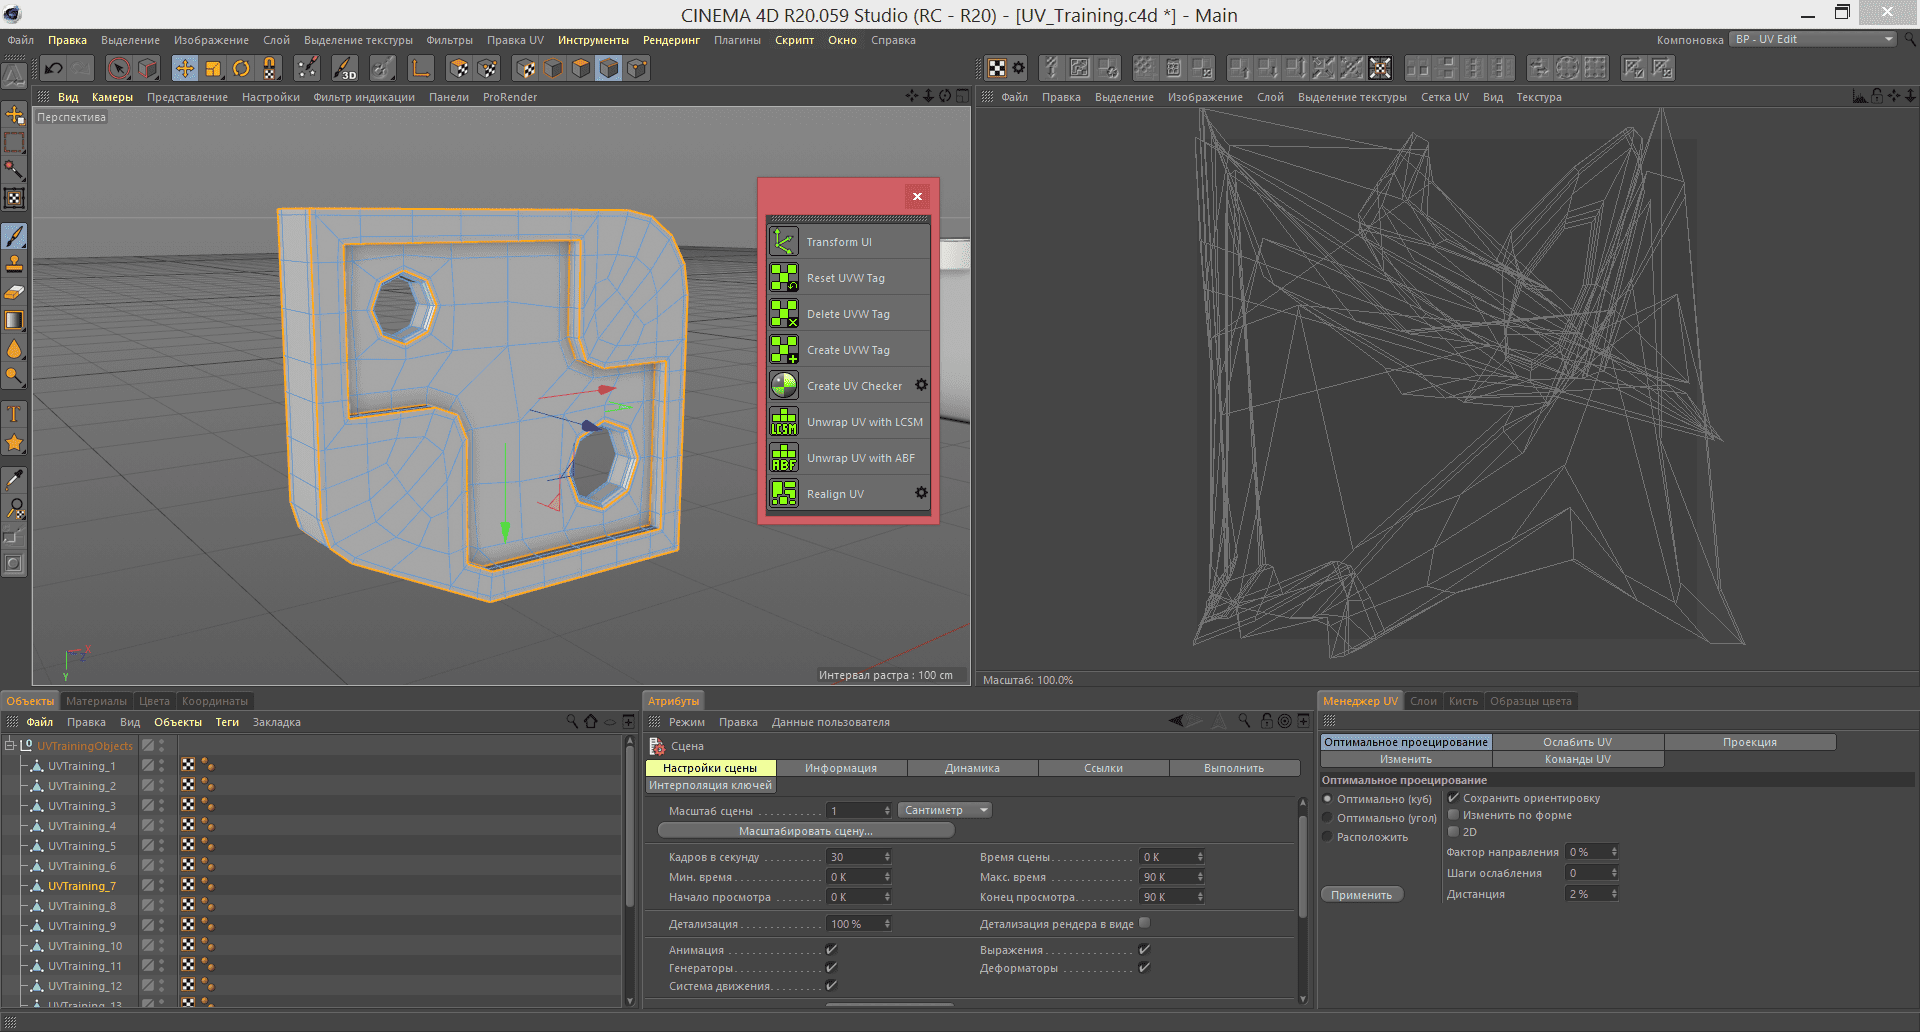Select the Gradient tool in left palette
Viewport: 1920px width, 1032px height.
[14, 320]
